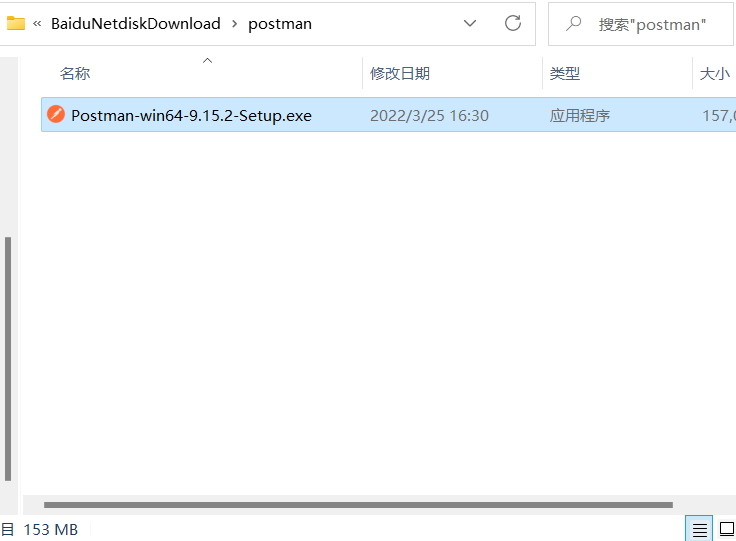The height and width of the screenshot is (541, 736).
Task: Click the date 2022/3/25 16:30
Action: click(429, 115)
